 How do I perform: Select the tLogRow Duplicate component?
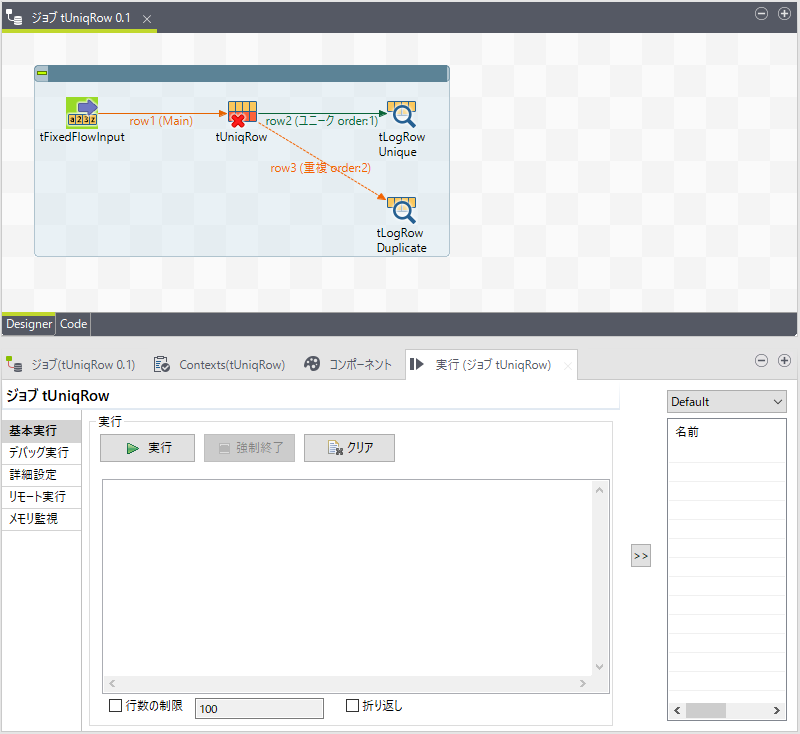coord(401,212)
